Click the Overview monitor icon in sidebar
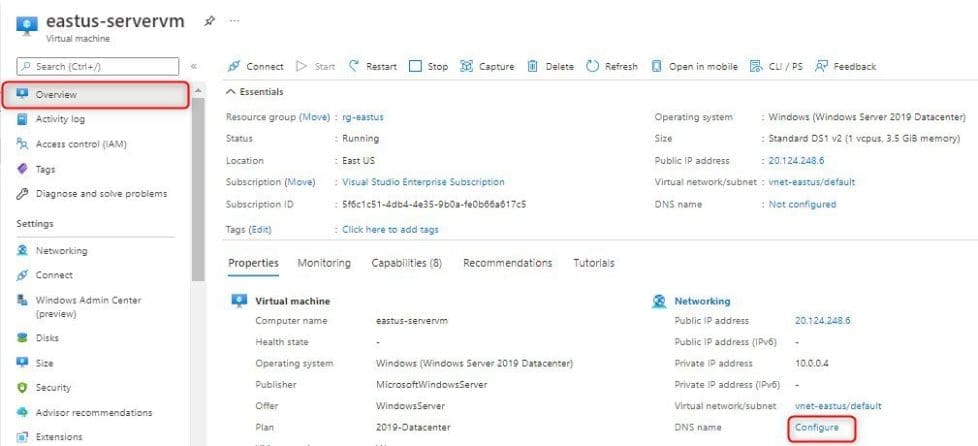978x446 pixels. (22, 94)
